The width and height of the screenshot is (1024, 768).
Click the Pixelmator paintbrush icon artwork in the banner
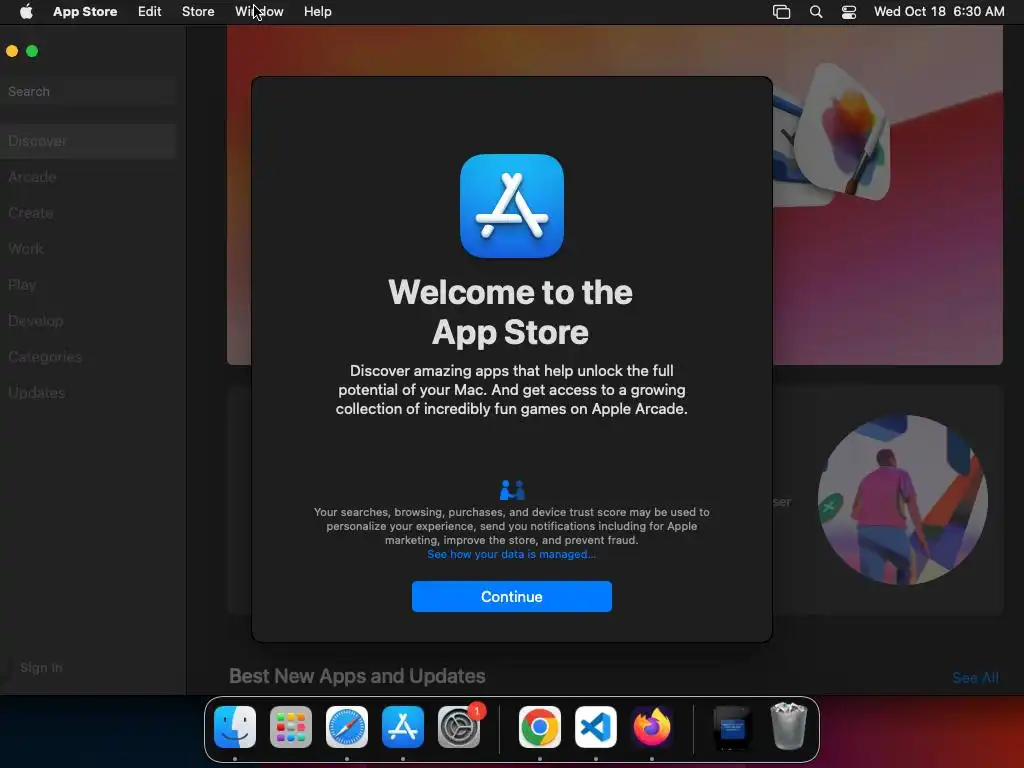[x=841, y=133]
